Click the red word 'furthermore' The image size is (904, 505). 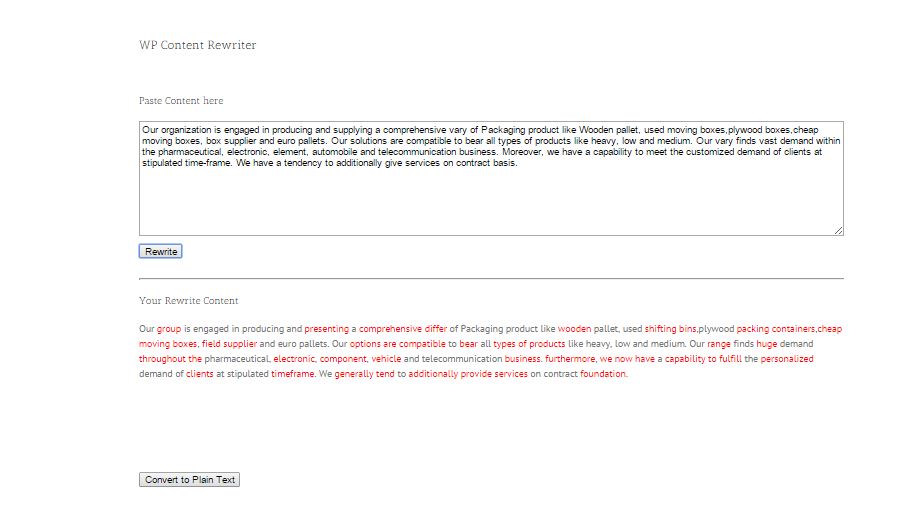570,359
